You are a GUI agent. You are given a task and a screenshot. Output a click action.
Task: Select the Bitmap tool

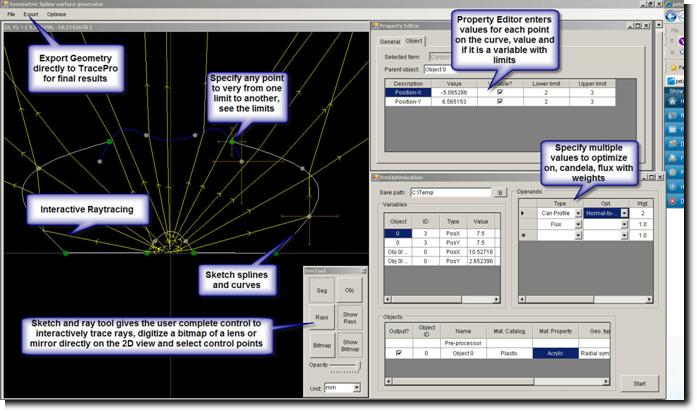[x=322, y=345]
